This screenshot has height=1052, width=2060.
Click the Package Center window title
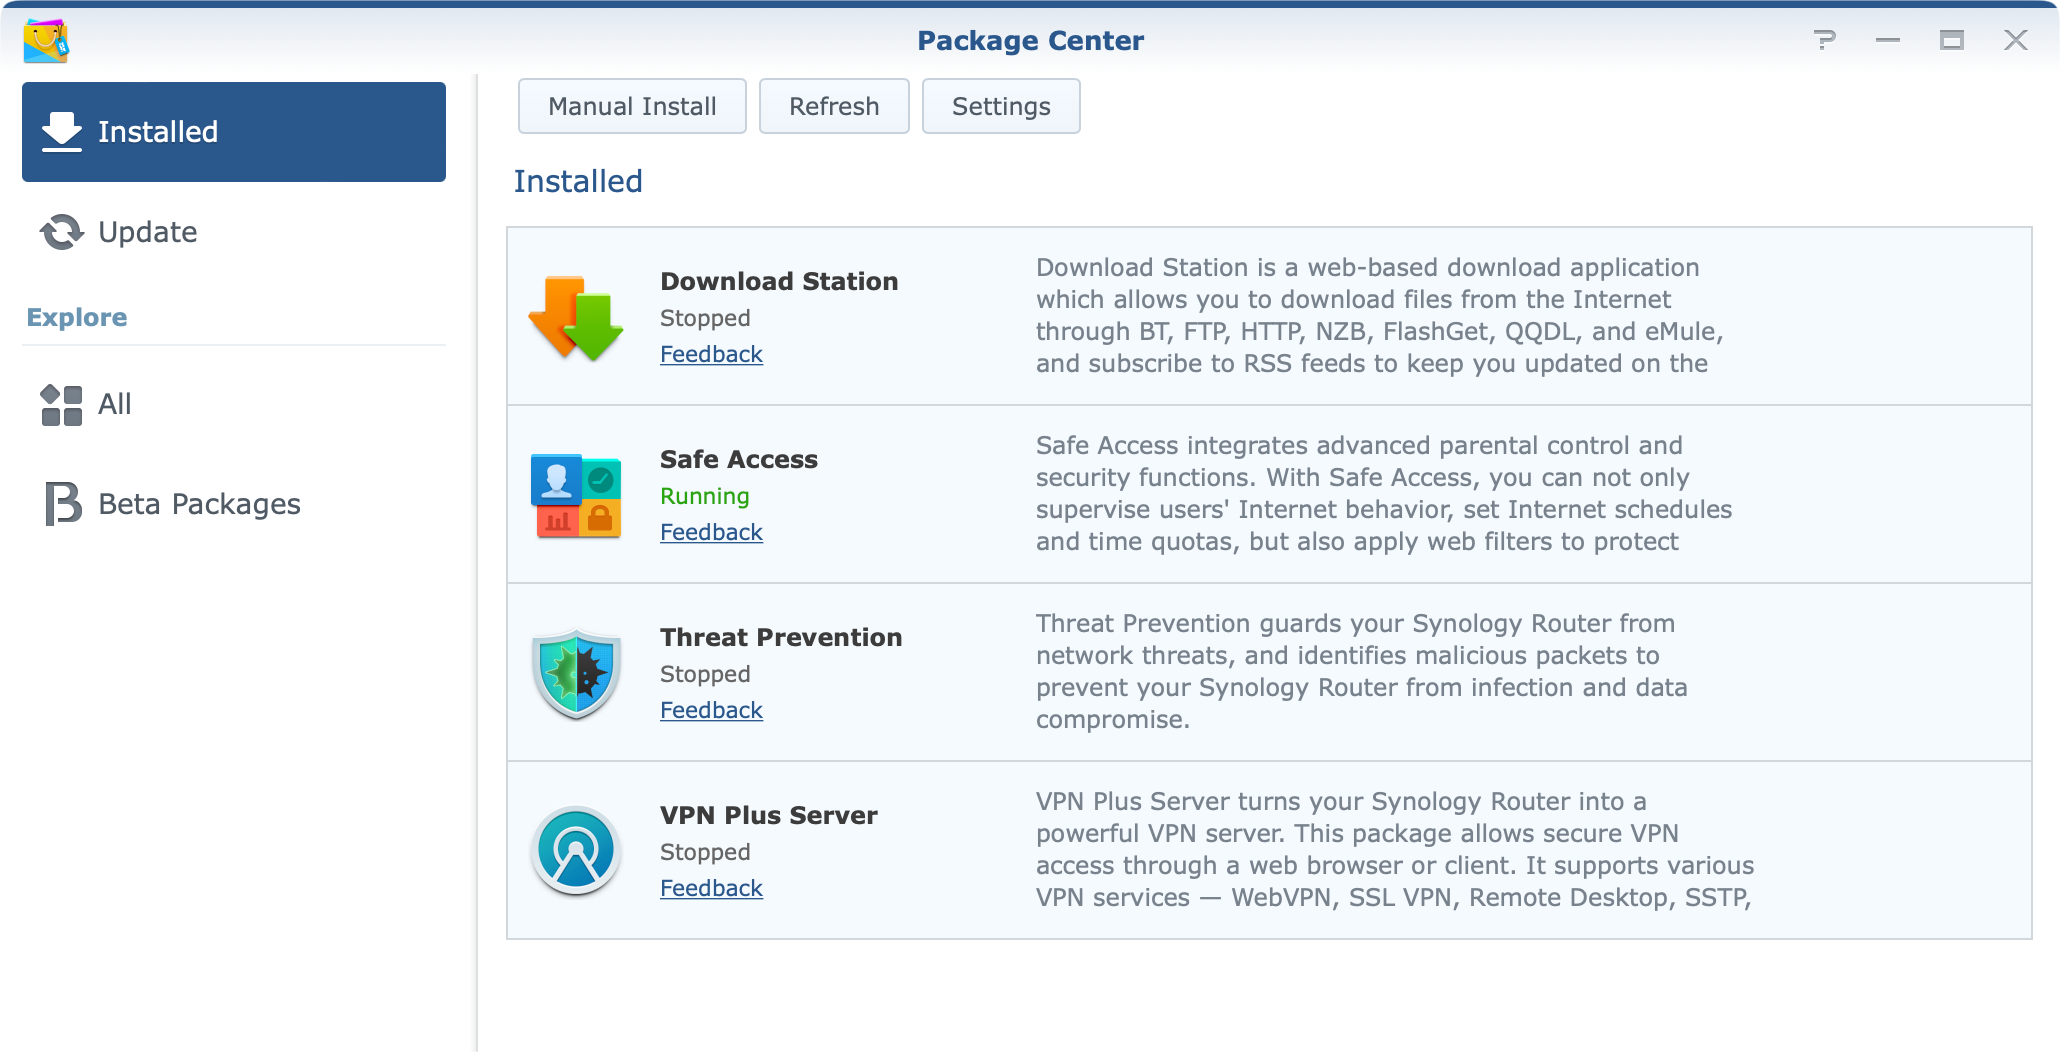tap(1030, 40)
